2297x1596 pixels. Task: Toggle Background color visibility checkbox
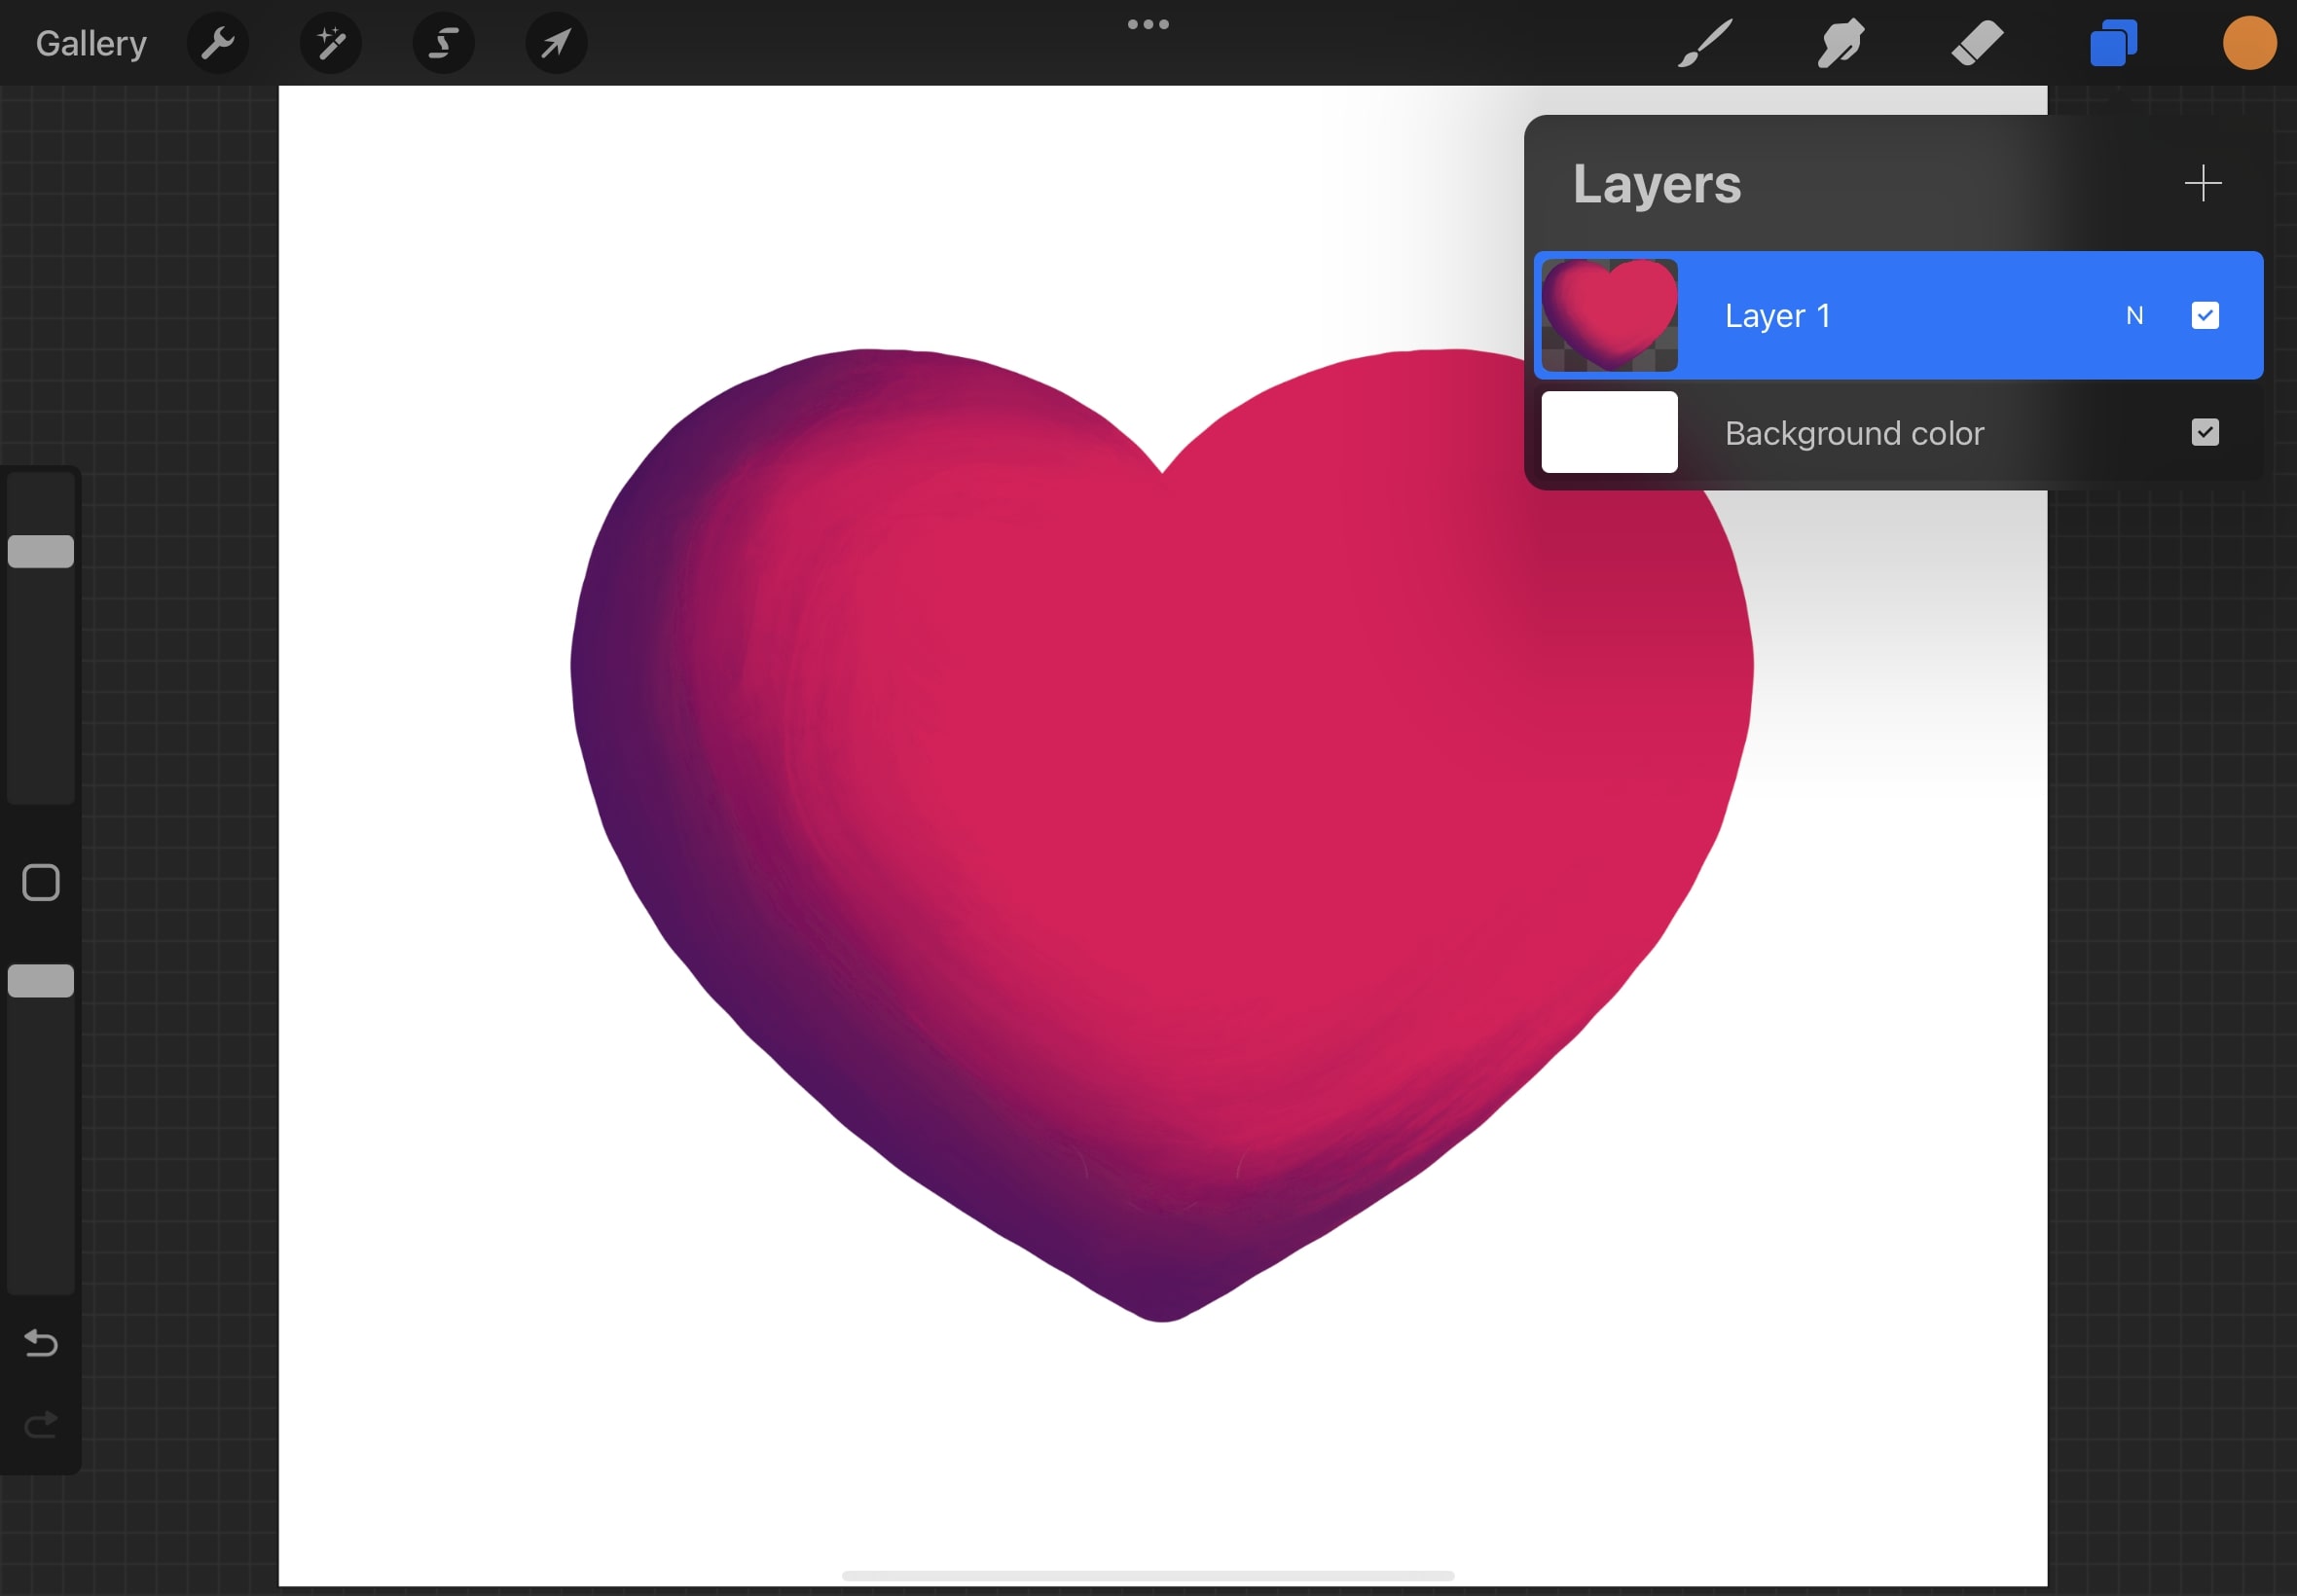pos(2204,433)
